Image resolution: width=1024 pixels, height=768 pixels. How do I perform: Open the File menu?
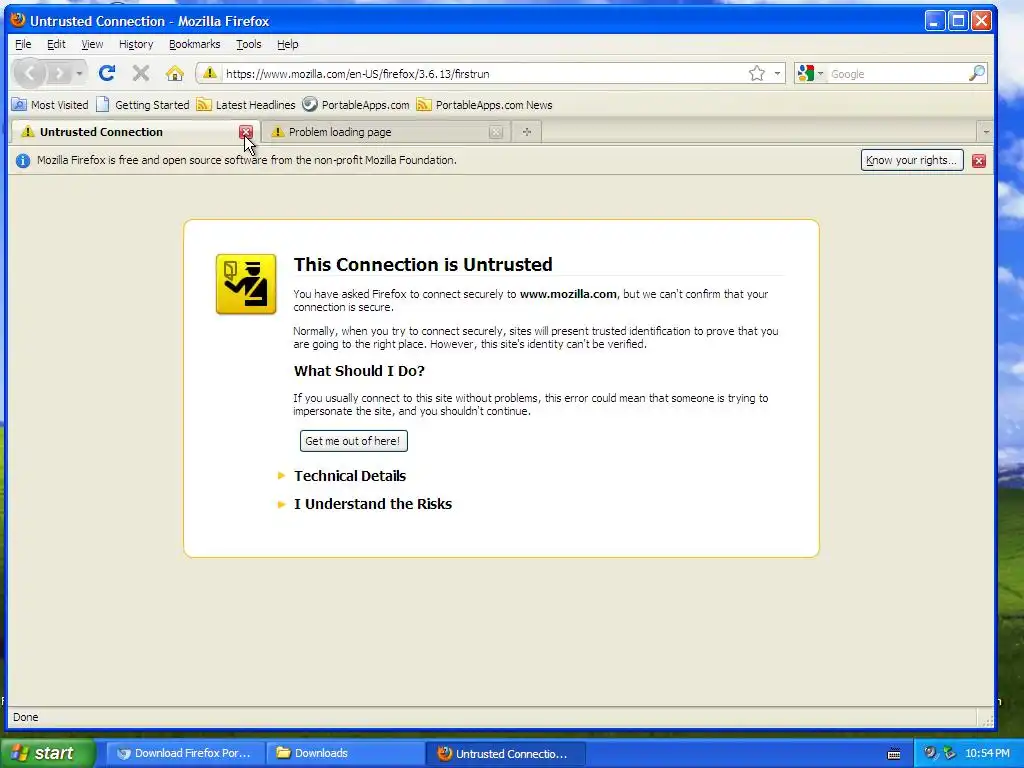[23, 44]
